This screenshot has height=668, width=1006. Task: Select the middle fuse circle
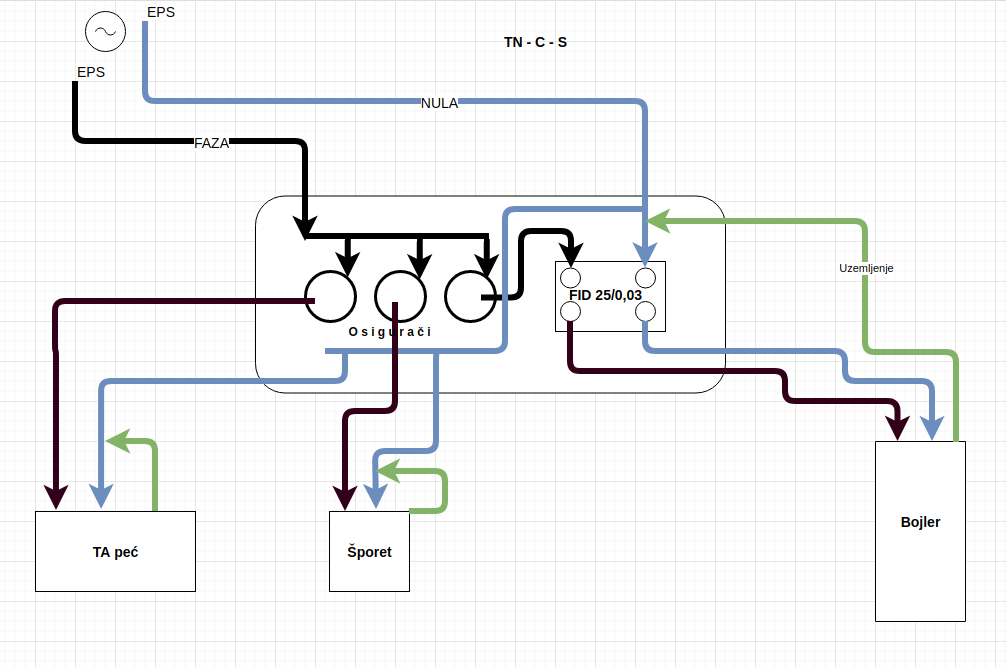(400, 297)
